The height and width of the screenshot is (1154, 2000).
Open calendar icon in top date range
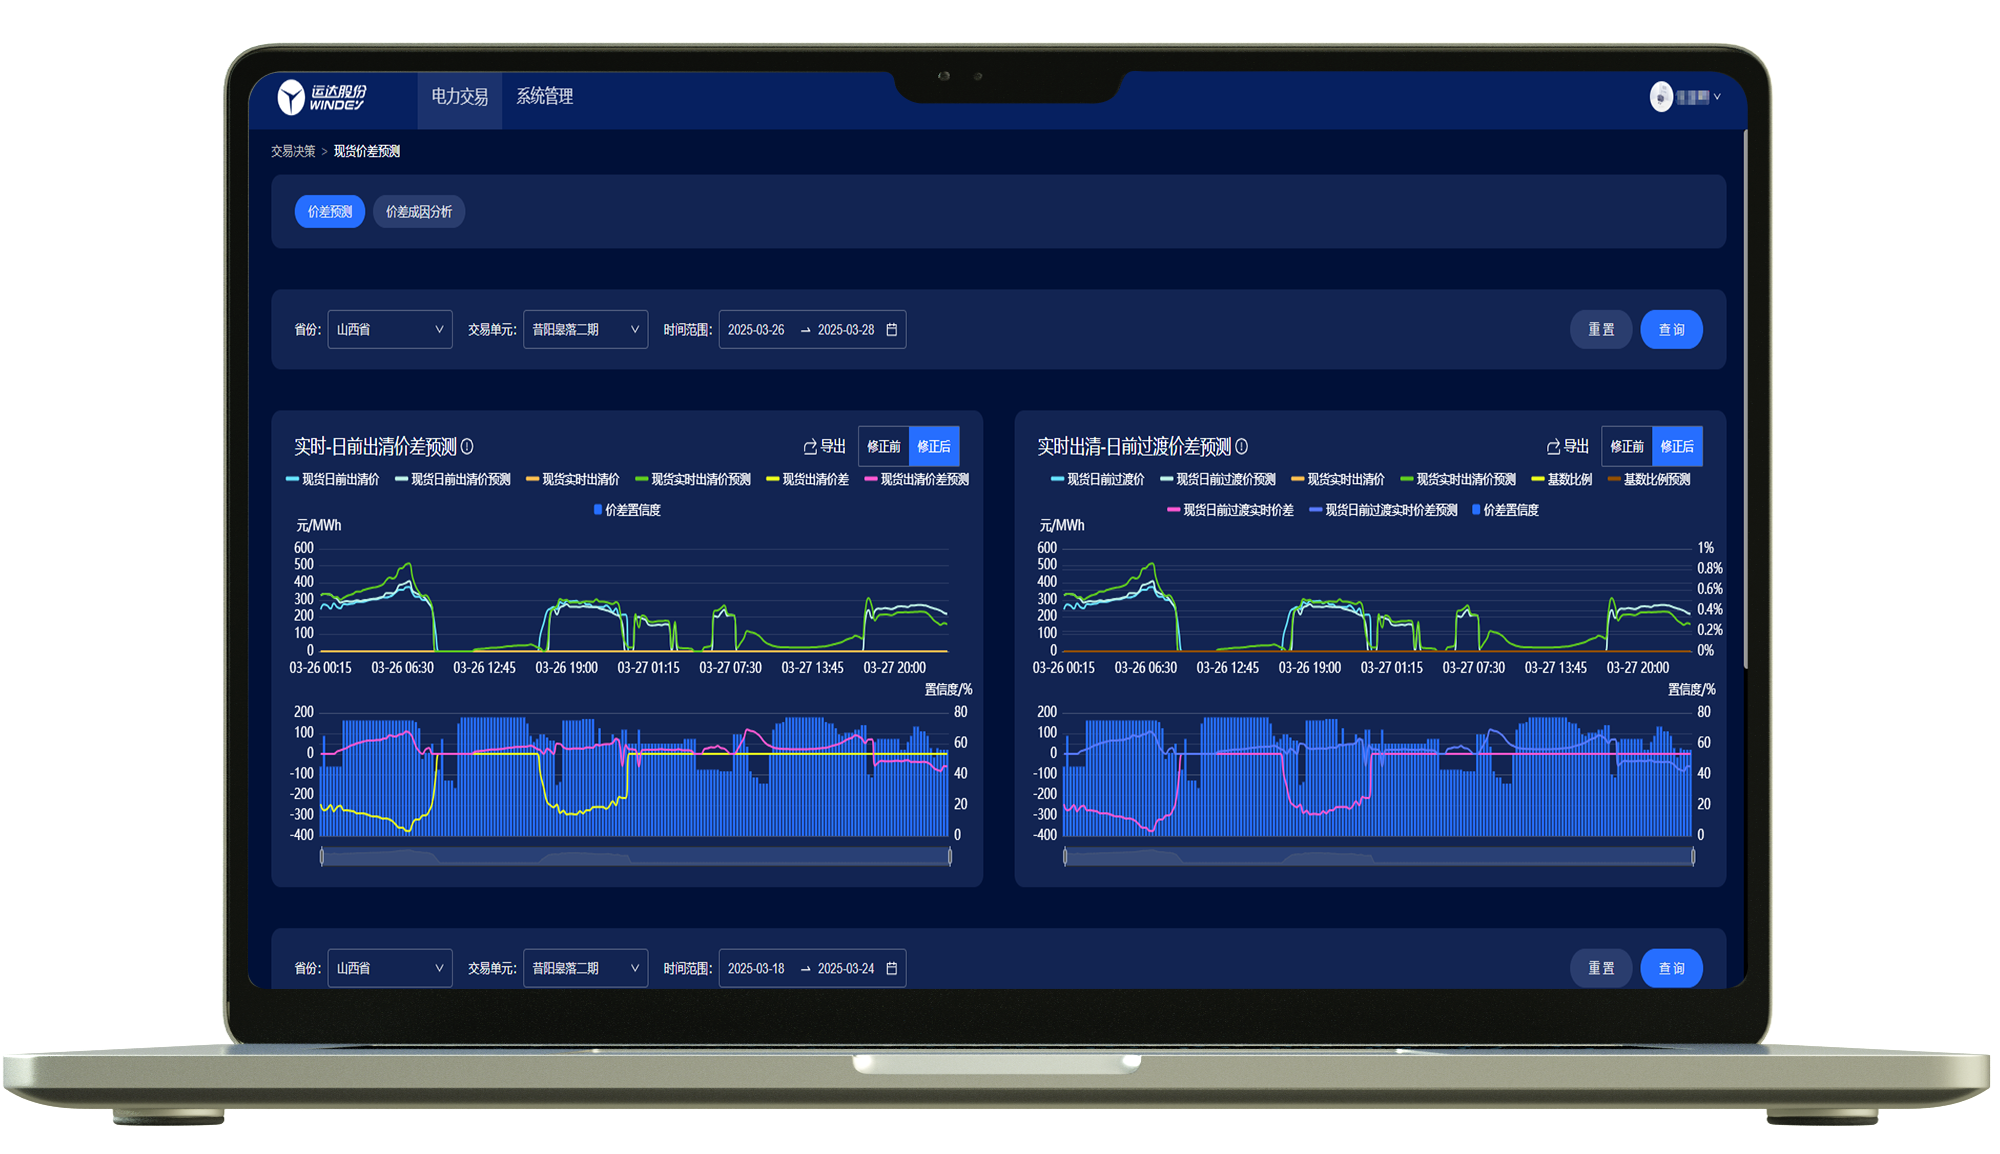892,330
